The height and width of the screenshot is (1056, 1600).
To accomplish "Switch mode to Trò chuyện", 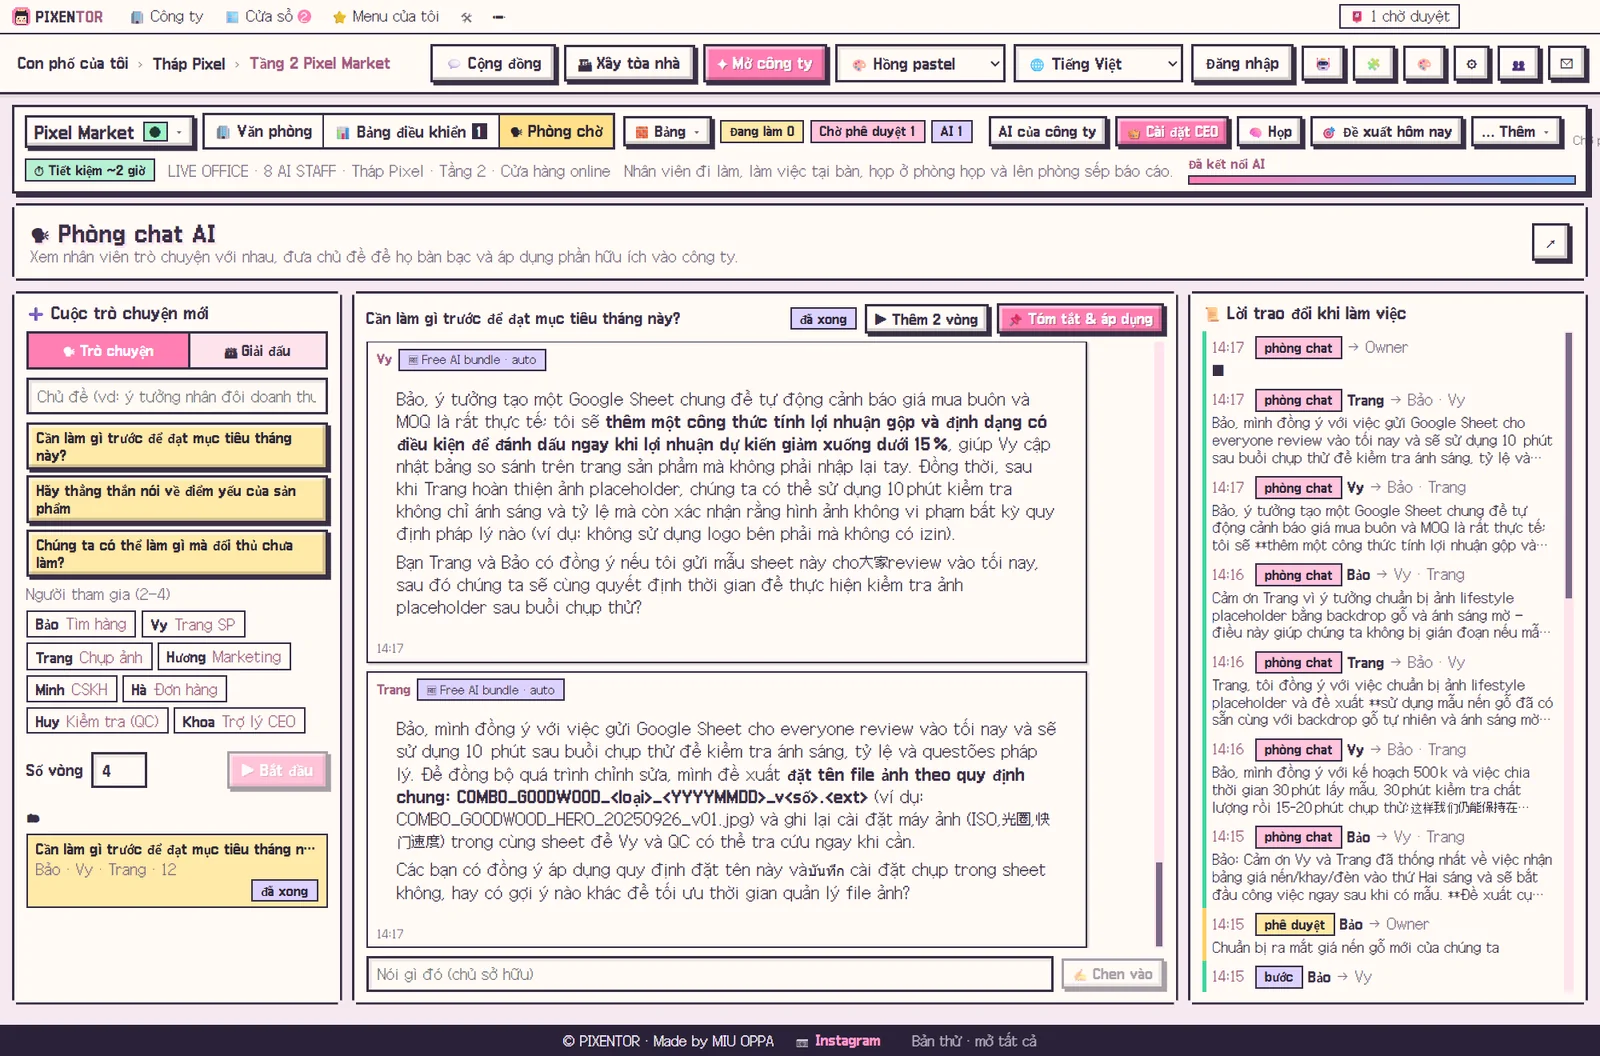I will point(108,351).
